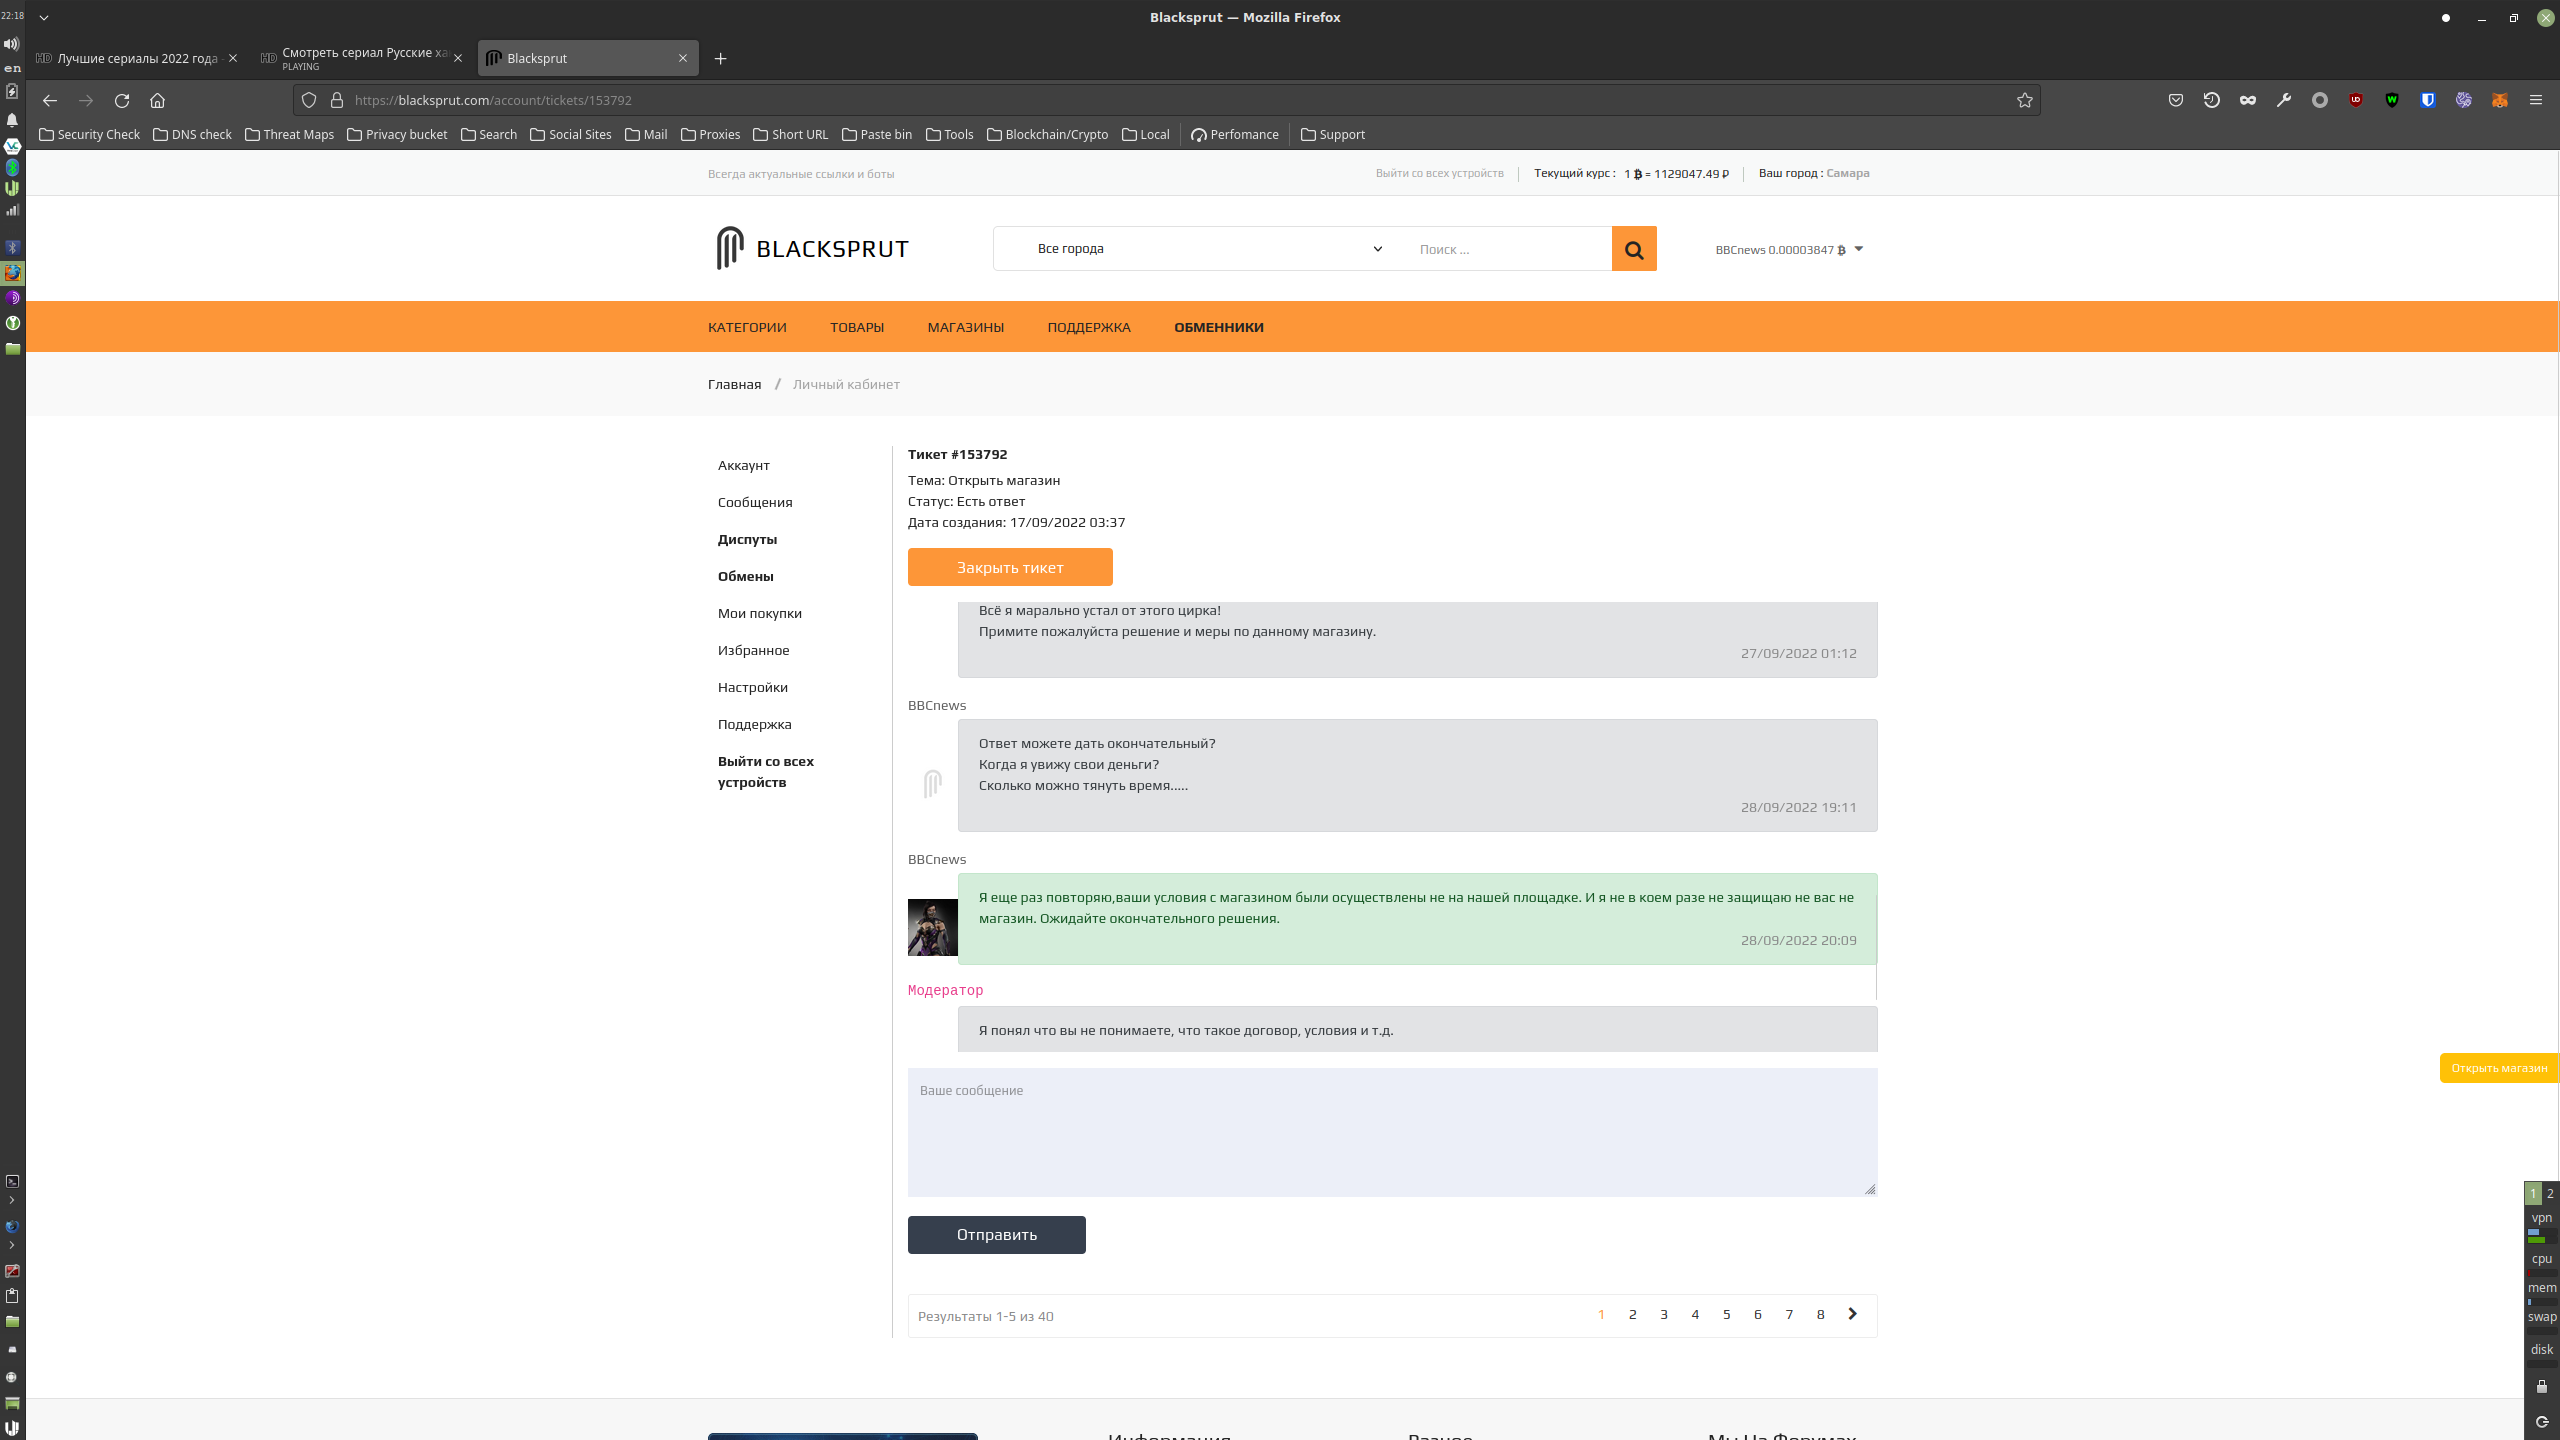
Task: Expand the Все города city dropdown
Action: click(x=1210, y=249)
